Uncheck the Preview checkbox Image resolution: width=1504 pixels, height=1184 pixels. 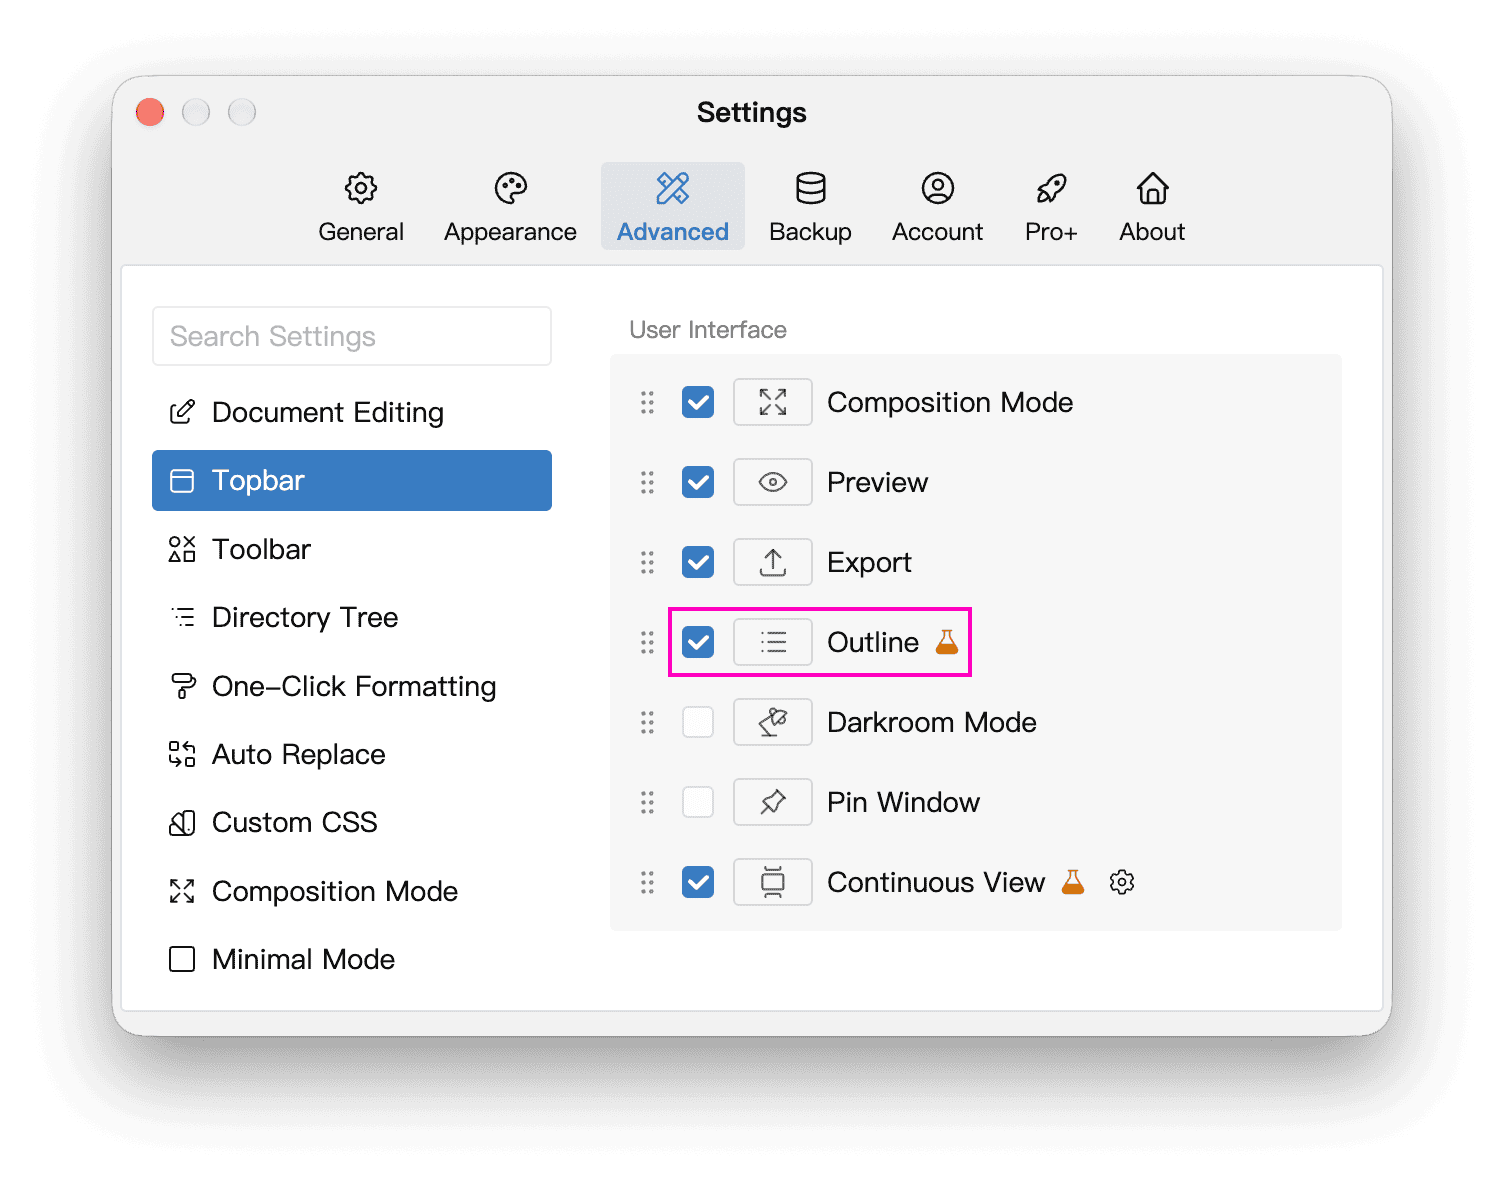[698, 482]
